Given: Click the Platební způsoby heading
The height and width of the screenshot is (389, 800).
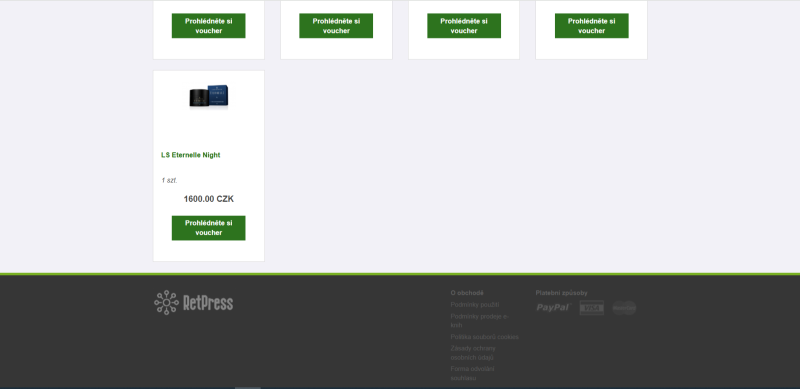Looking at the screenshot, I should pyautogui.click(x=561, y=293).
